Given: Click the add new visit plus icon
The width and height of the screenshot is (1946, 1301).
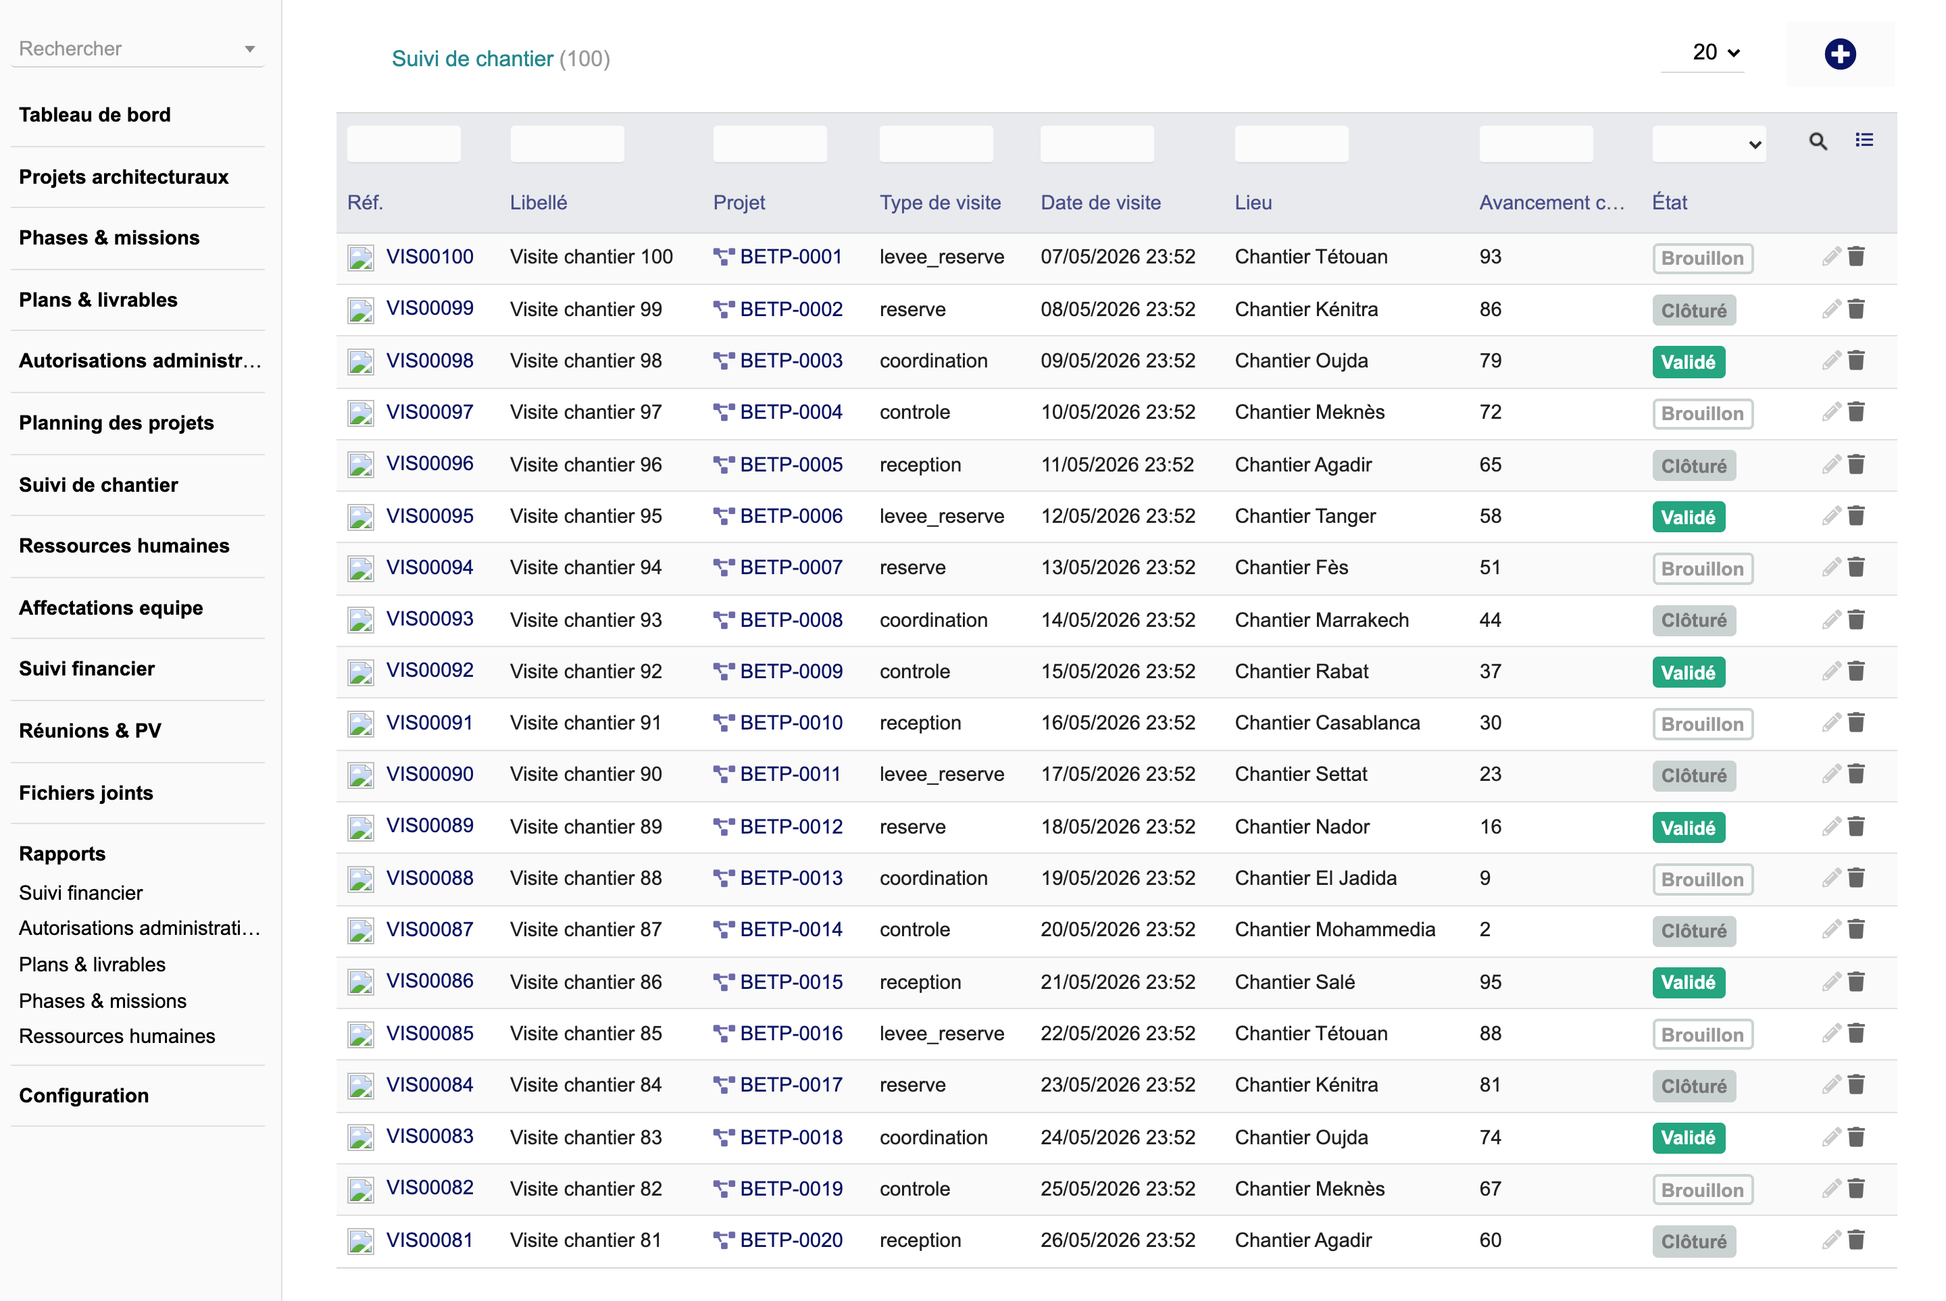Looking at the screenshot, I should click(1839, 54).
